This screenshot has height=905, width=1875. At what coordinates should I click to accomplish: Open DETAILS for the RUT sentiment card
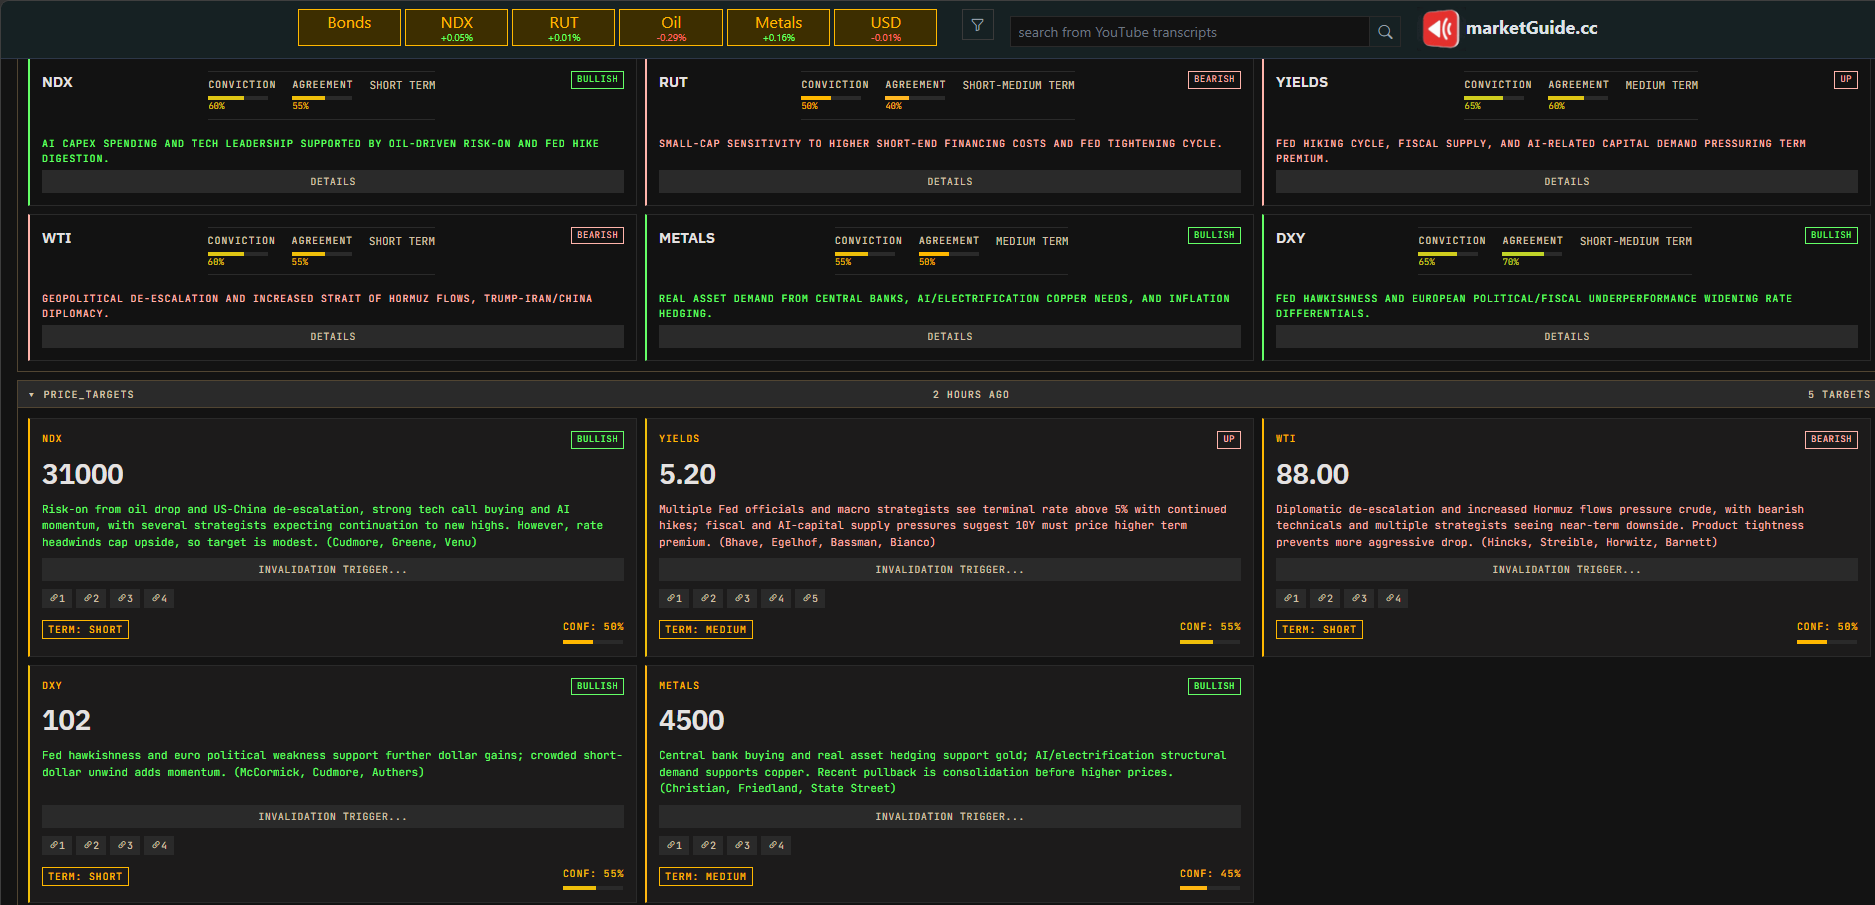point(950,181)
